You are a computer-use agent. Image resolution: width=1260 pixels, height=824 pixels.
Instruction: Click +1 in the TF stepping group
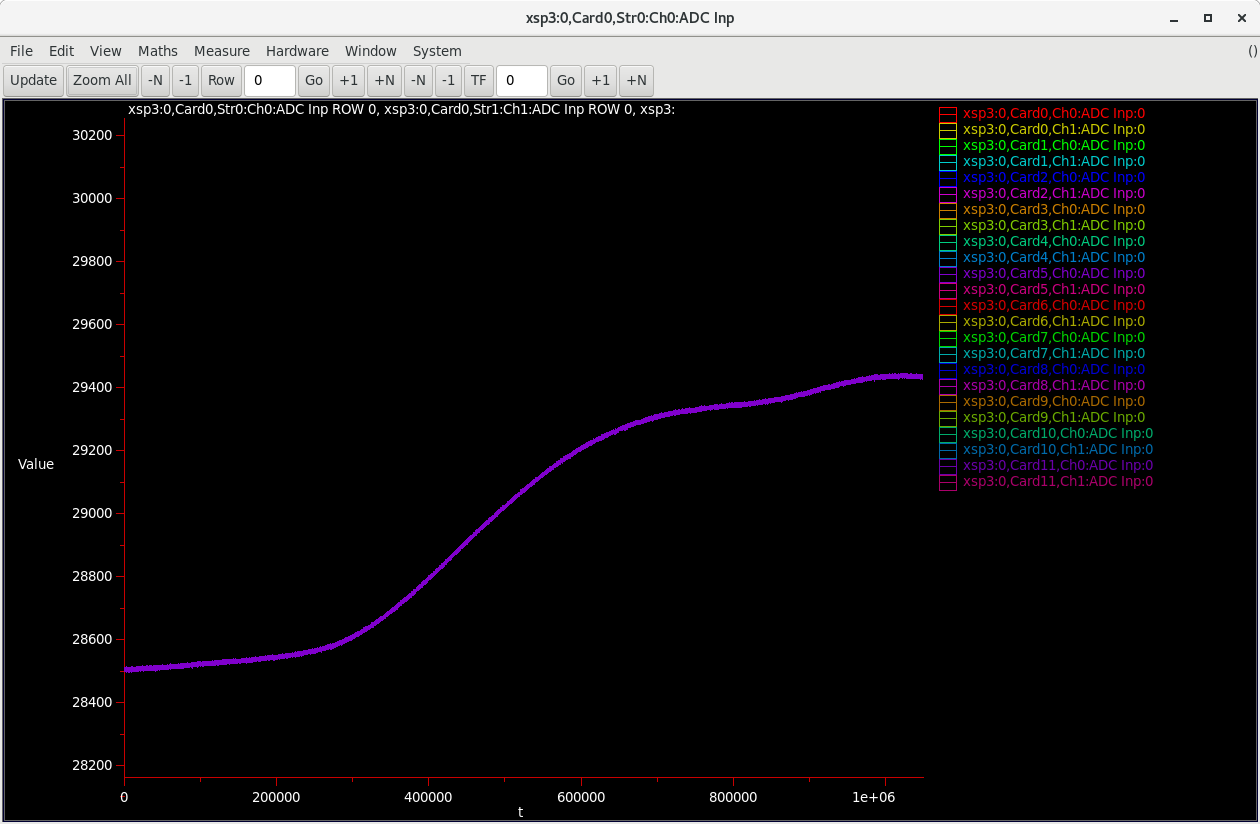[600, 81]
